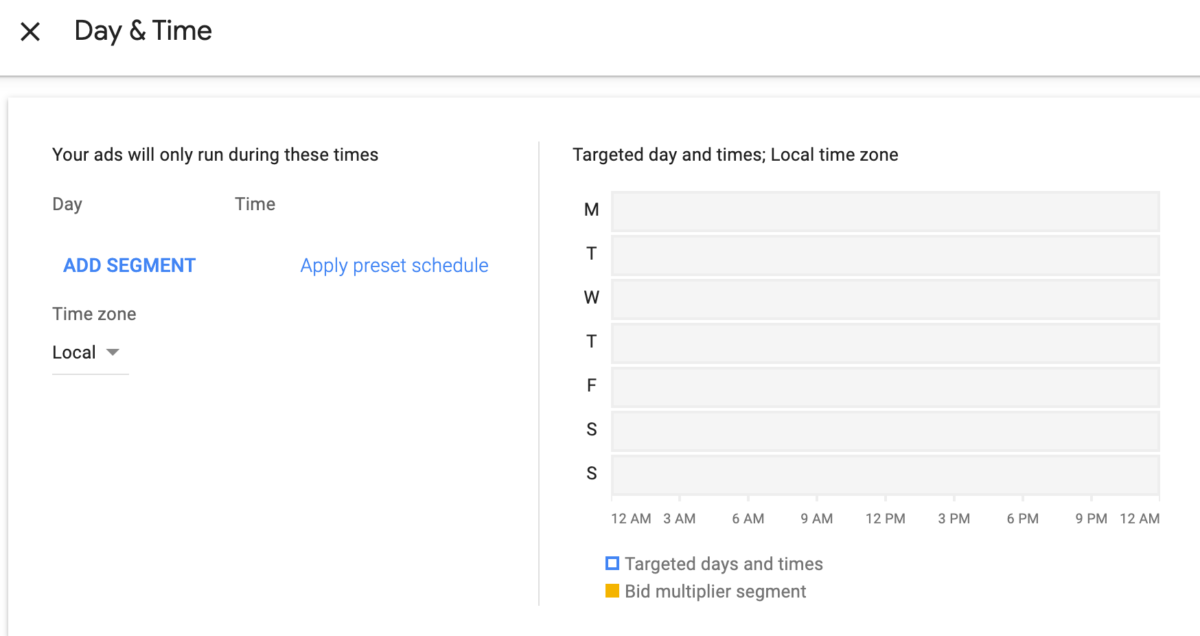Image resolution: width=1200 pixels, height=636 pixels.
Task: Click the '12 PM' axis label
Action: pos(885,518)
